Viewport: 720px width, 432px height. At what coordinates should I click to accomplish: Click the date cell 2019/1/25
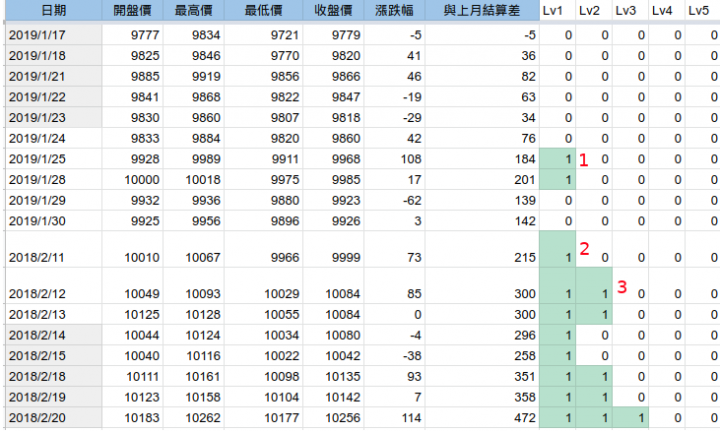[53, 159]
